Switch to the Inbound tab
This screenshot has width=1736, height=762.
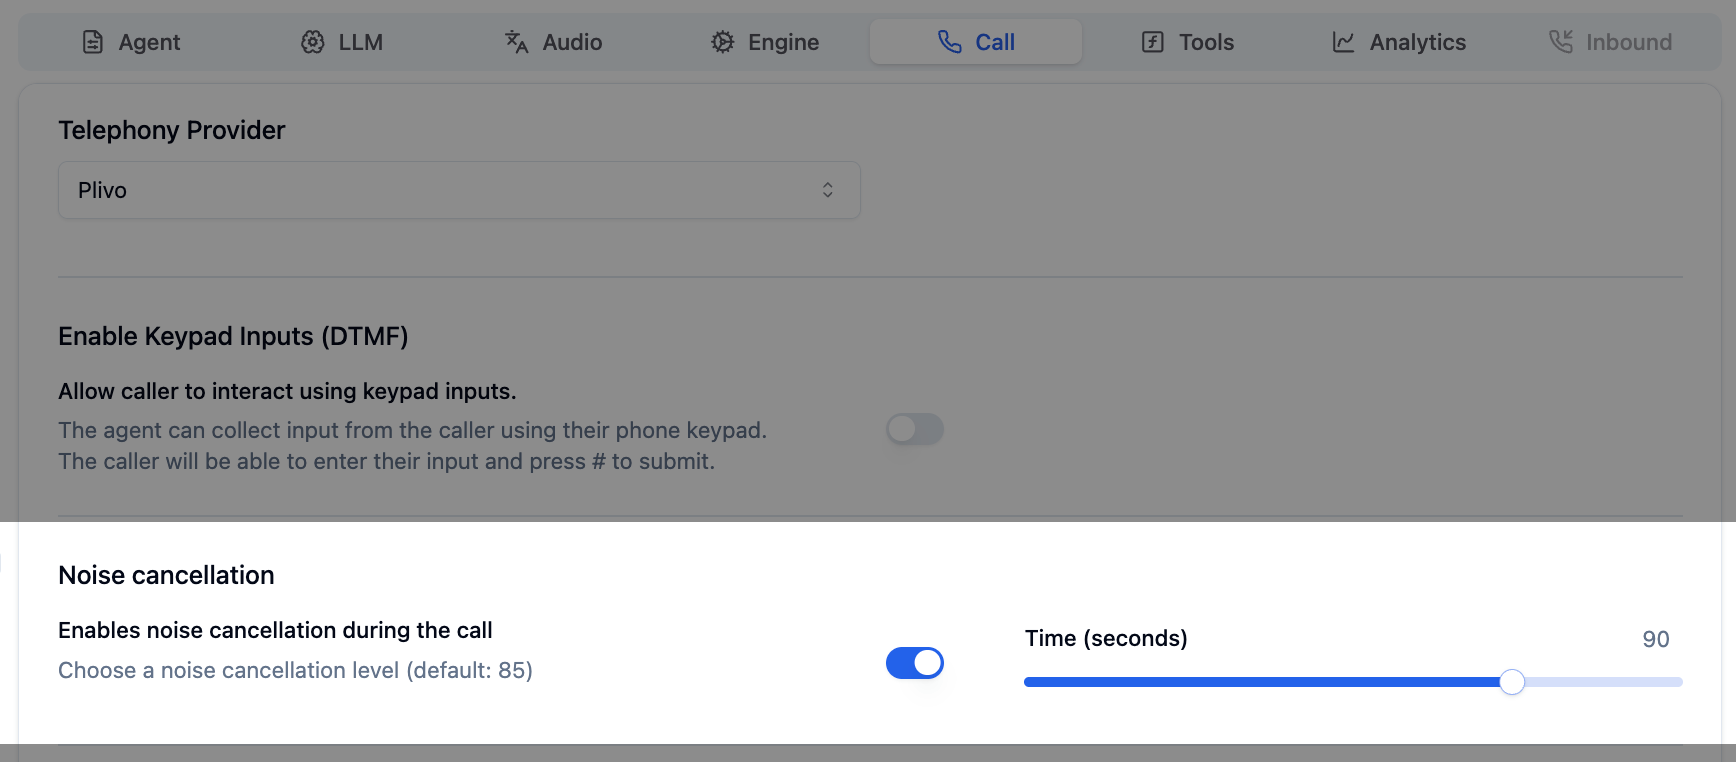coord(1610,42)
